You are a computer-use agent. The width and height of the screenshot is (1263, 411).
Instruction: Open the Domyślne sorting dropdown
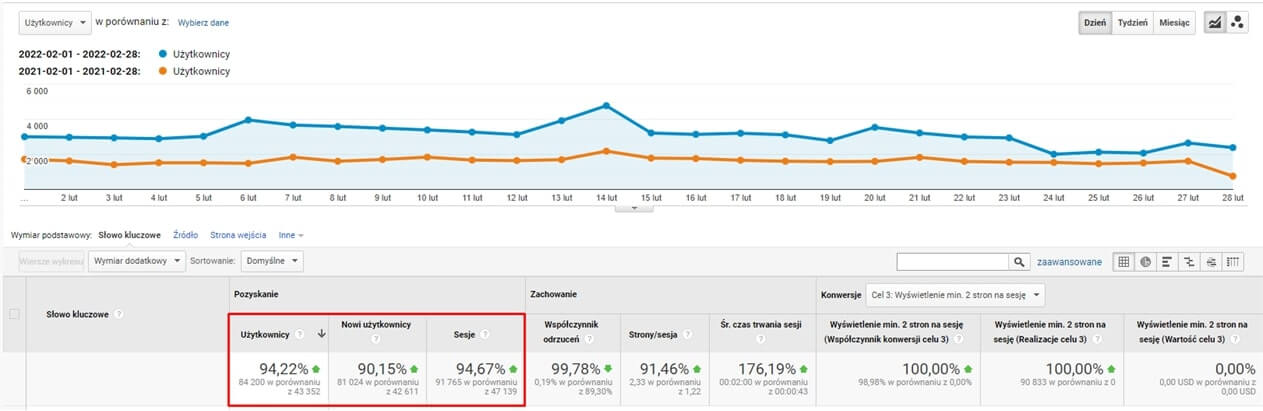coord(273,261)
